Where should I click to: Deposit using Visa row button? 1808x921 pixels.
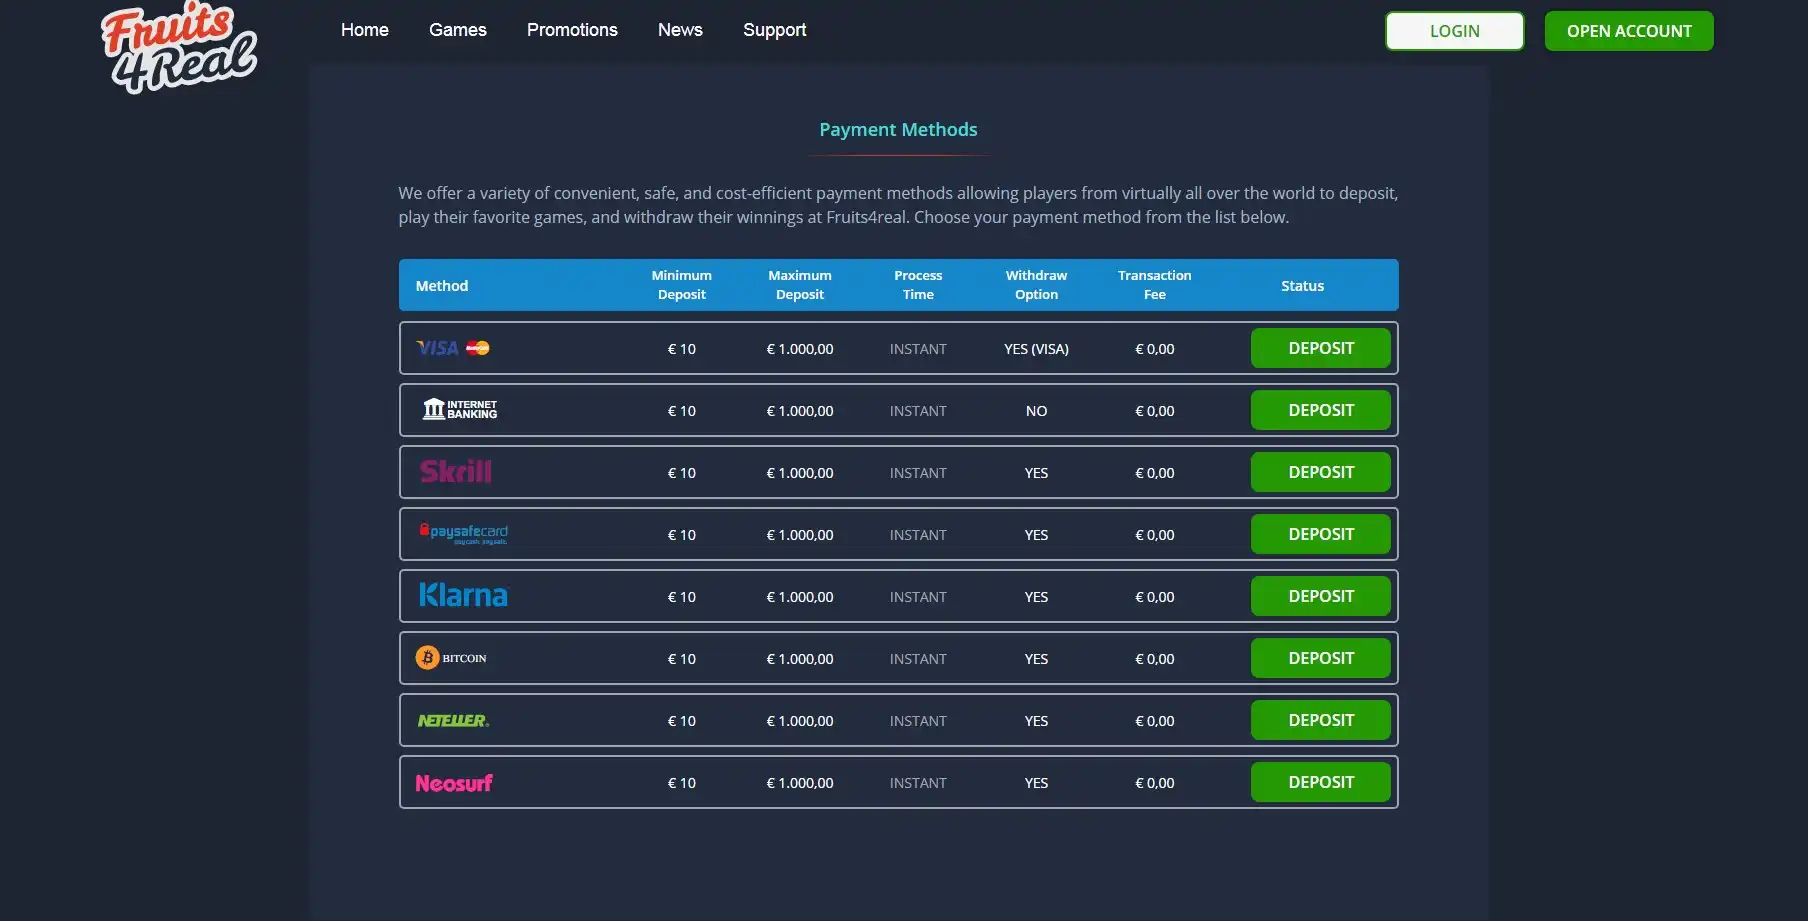(x=1320, y=348)
